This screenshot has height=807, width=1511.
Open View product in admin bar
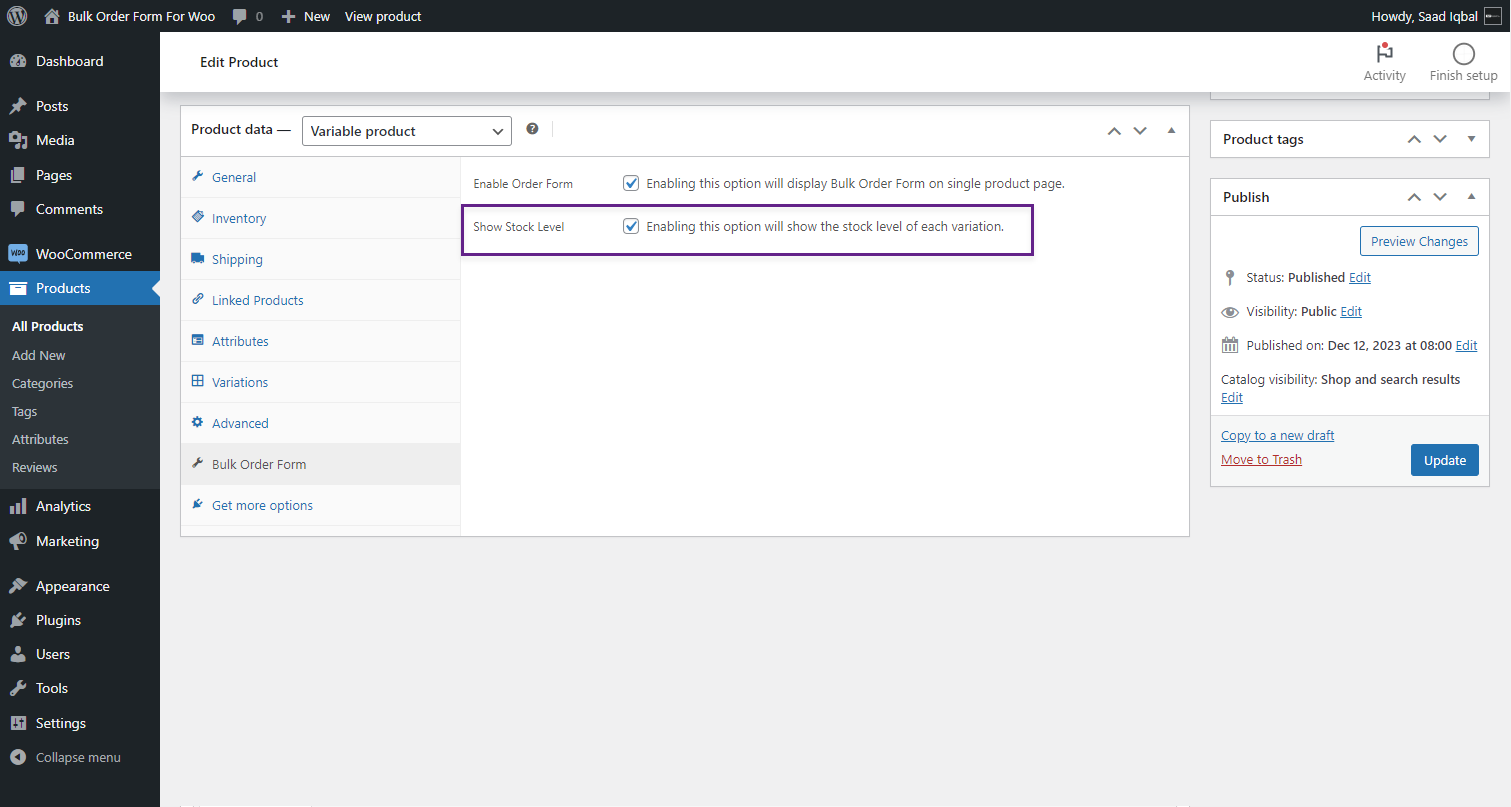(383, 16)
